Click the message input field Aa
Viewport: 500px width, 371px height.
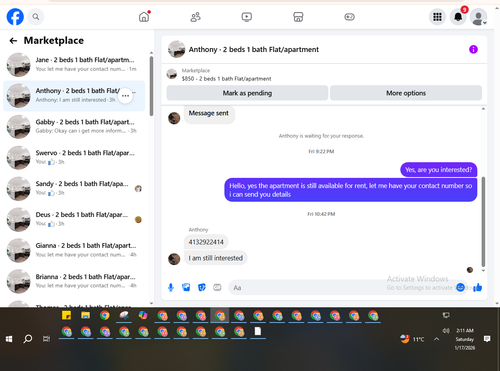[347, 287]
